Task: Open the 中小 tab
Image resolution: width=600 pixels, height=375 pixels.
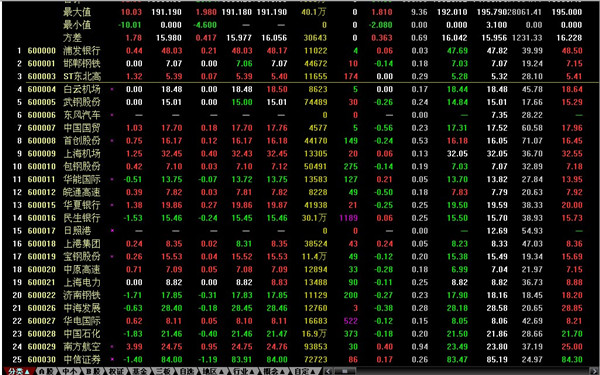Action: pos(70,371)
